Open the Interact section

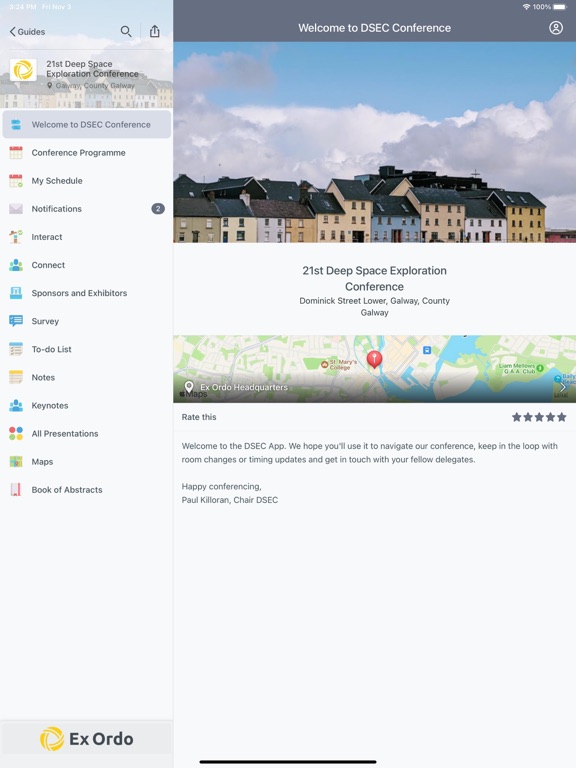(x=87, y=237)
